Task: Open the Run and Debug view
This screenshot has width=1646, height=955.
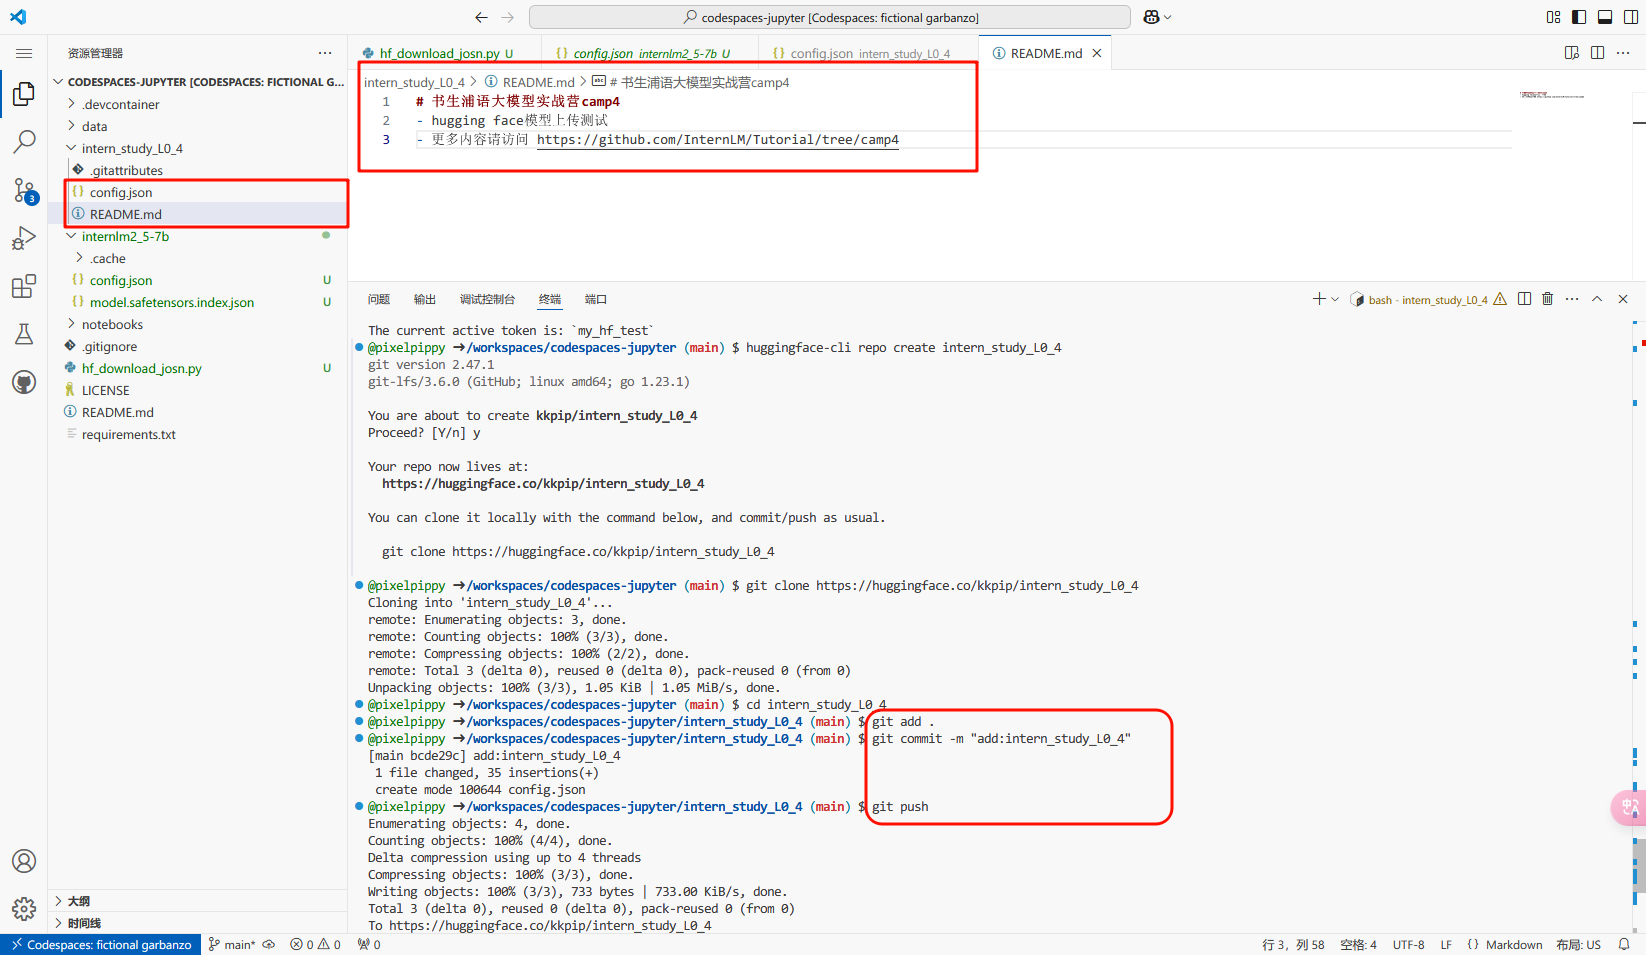Action: 24,238
